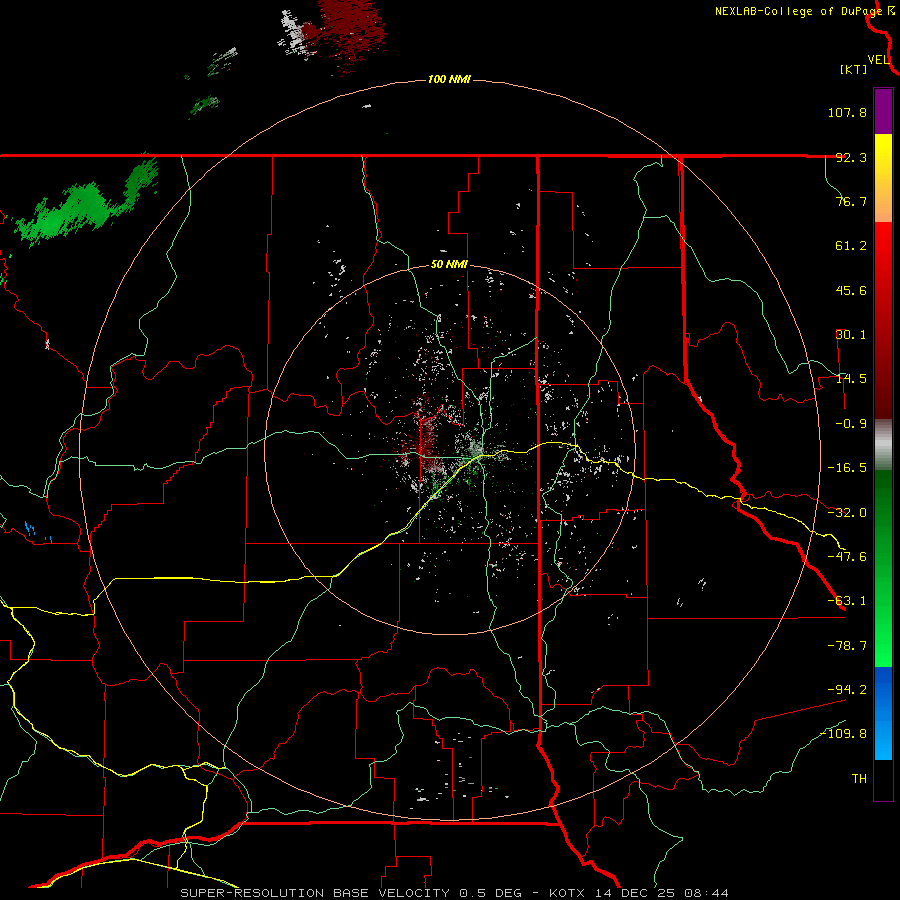Viewport: 900px width, 900px height.
Task: Click the 50 NMI range ring label
Action: (449, 265)
